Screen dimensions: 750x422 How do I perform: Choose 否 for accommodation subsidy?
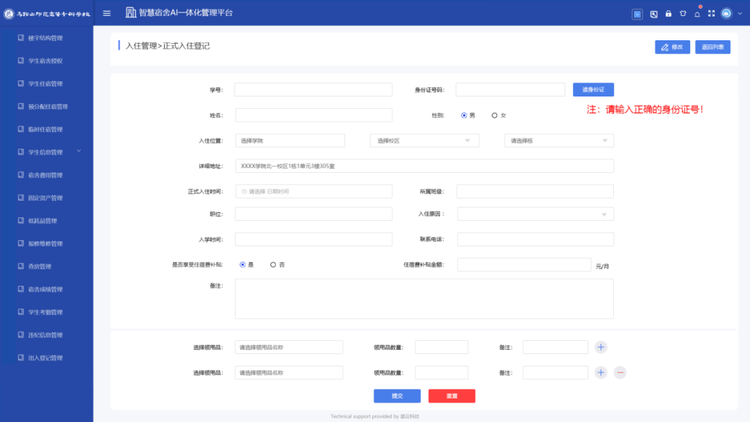click(273, 265)
